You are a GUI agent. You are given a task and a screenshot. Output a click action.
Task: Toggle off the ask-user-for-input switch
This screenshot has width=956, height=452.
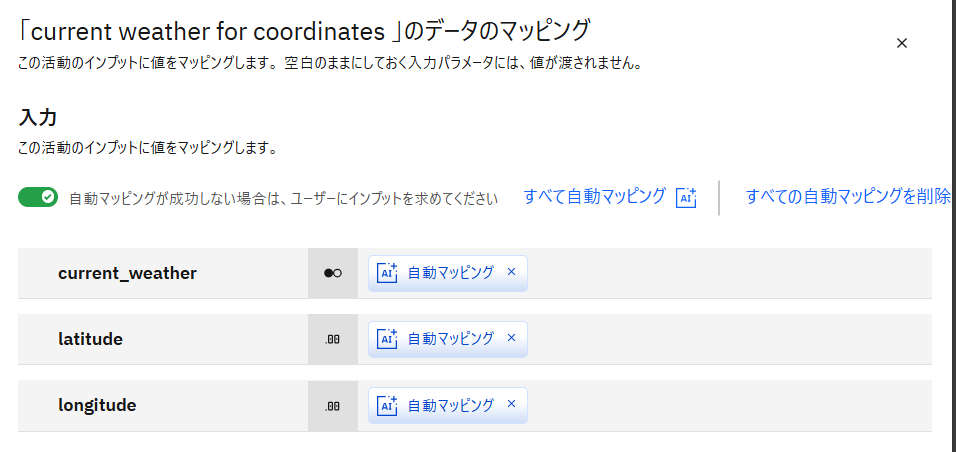pos(39,197)
